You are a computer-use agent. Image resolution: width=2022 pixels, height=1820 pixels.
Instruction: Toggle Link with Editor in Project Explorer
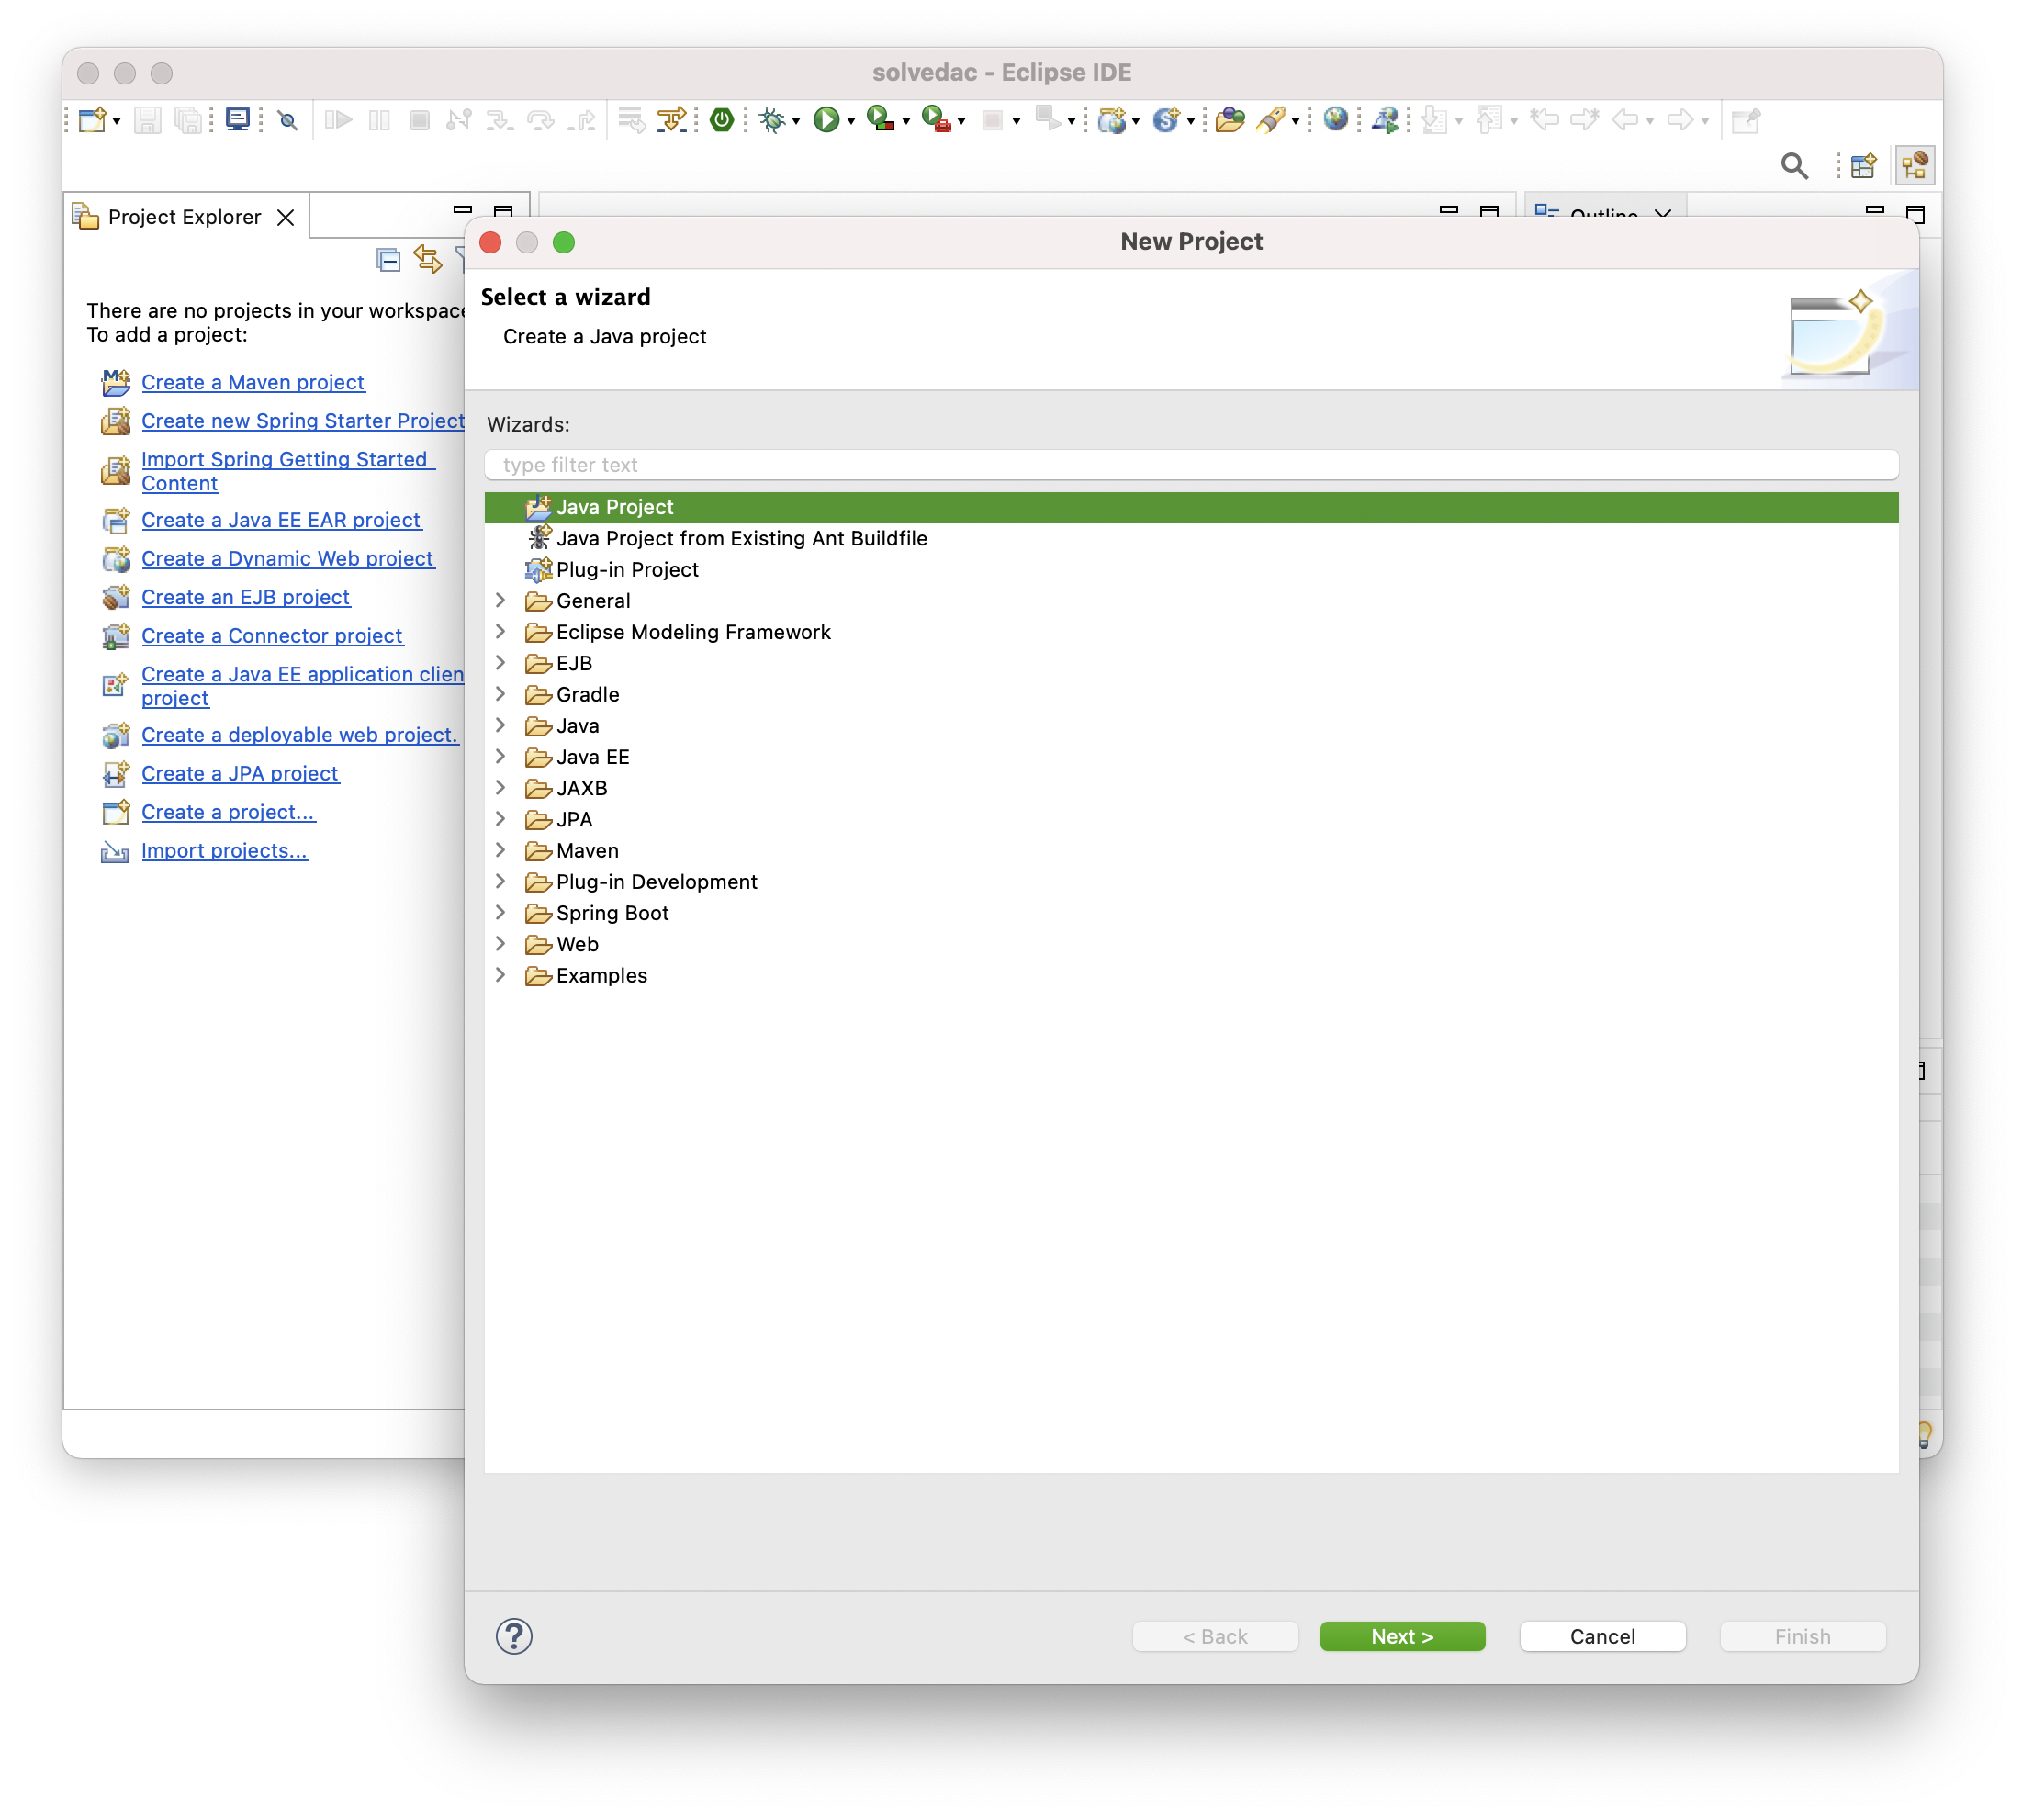(427, 260)
